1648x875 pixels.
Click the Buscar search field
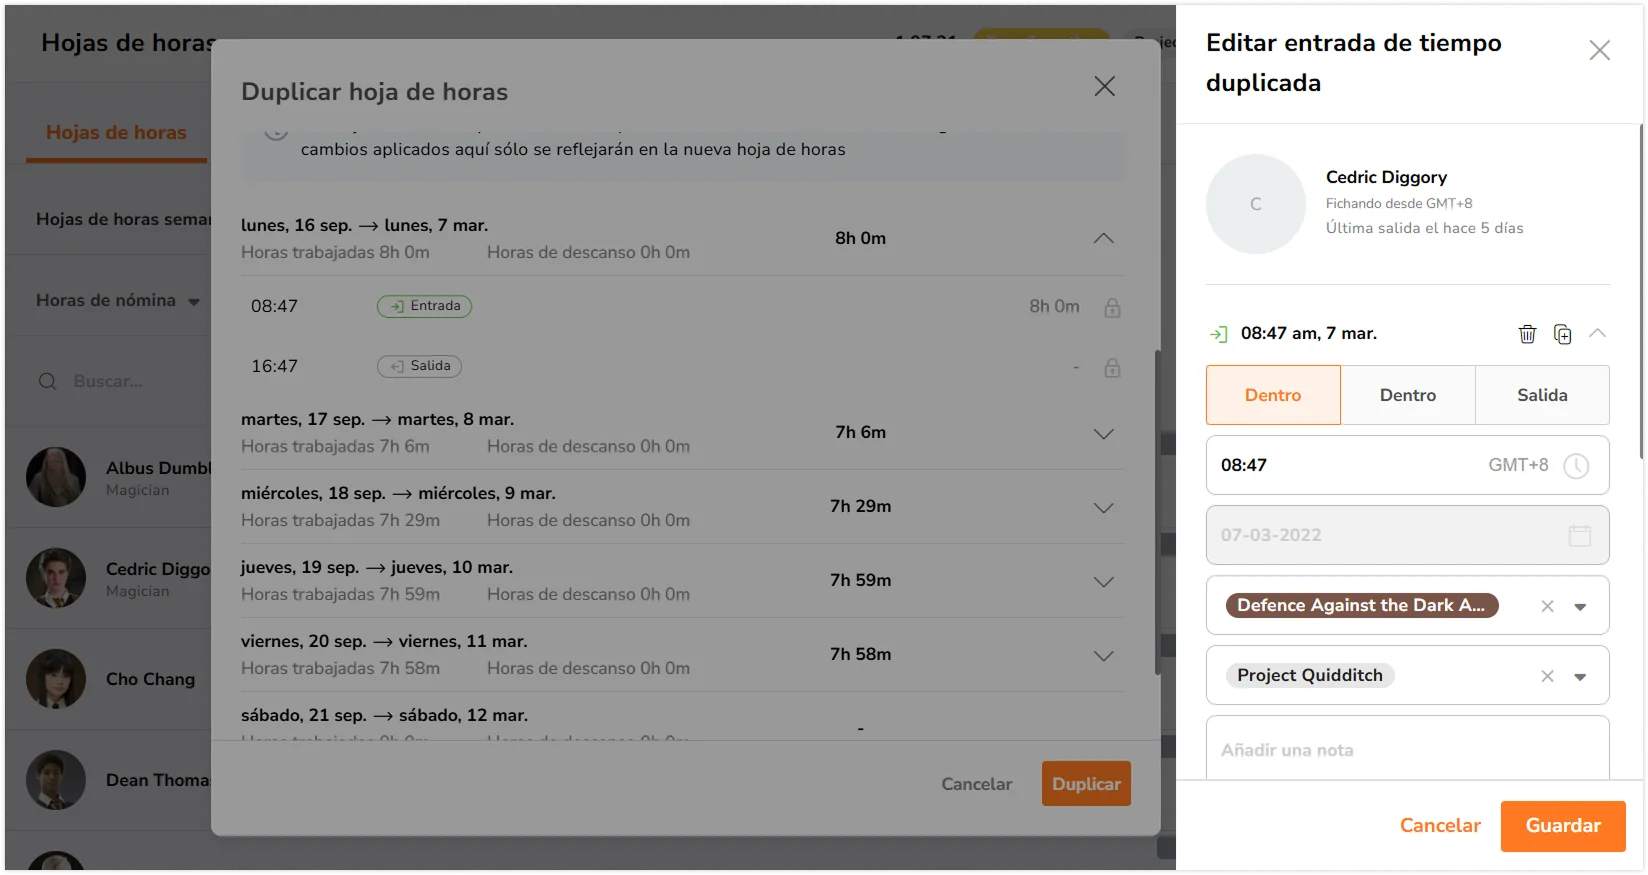(108, 381)
